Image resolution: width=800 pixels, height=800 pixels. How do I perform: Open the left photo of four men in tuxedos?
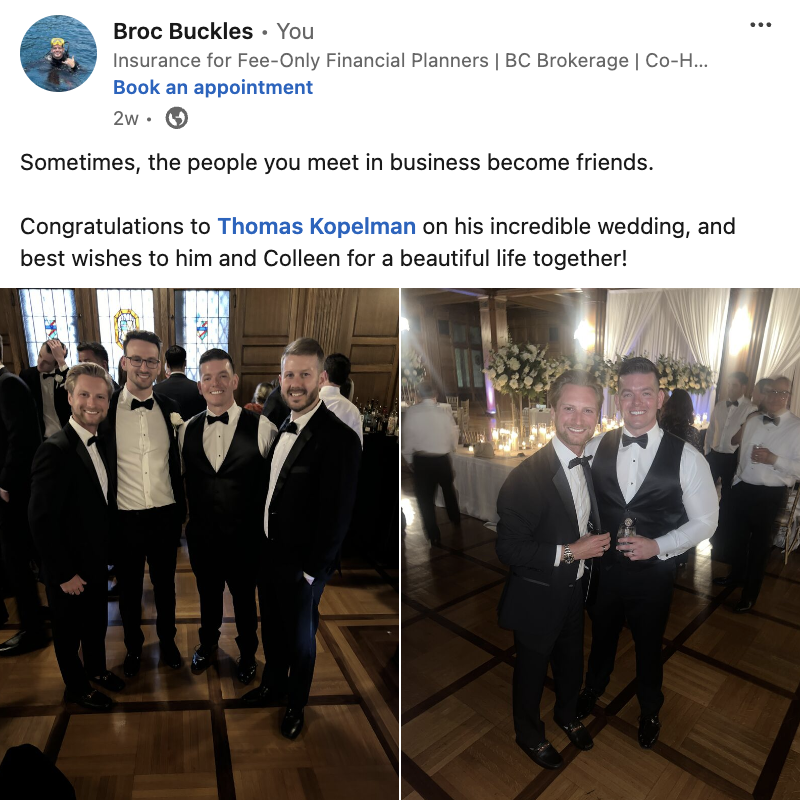199,544
